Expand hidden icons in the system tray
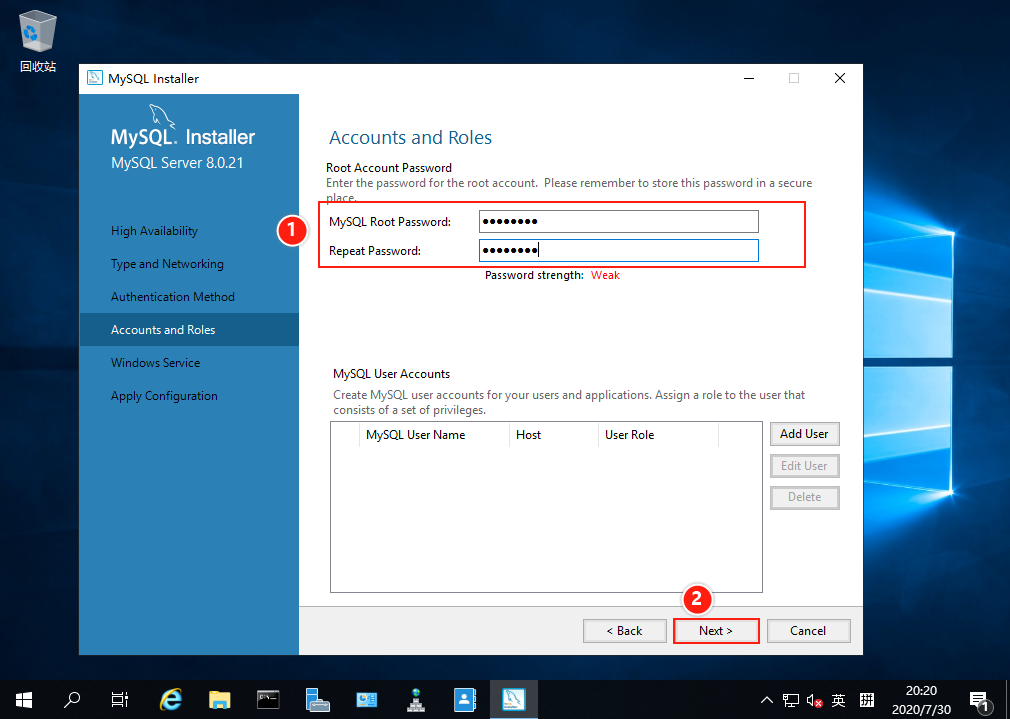The width and height of the screenshot is (1010, 719). point(766,700)
